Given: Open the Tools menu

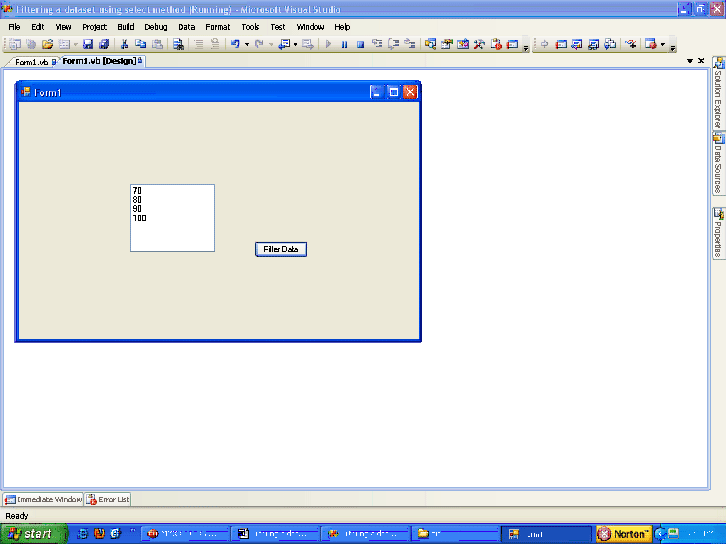Looking at the screenshot, I should pyautogui.click(x=250, y=27).
